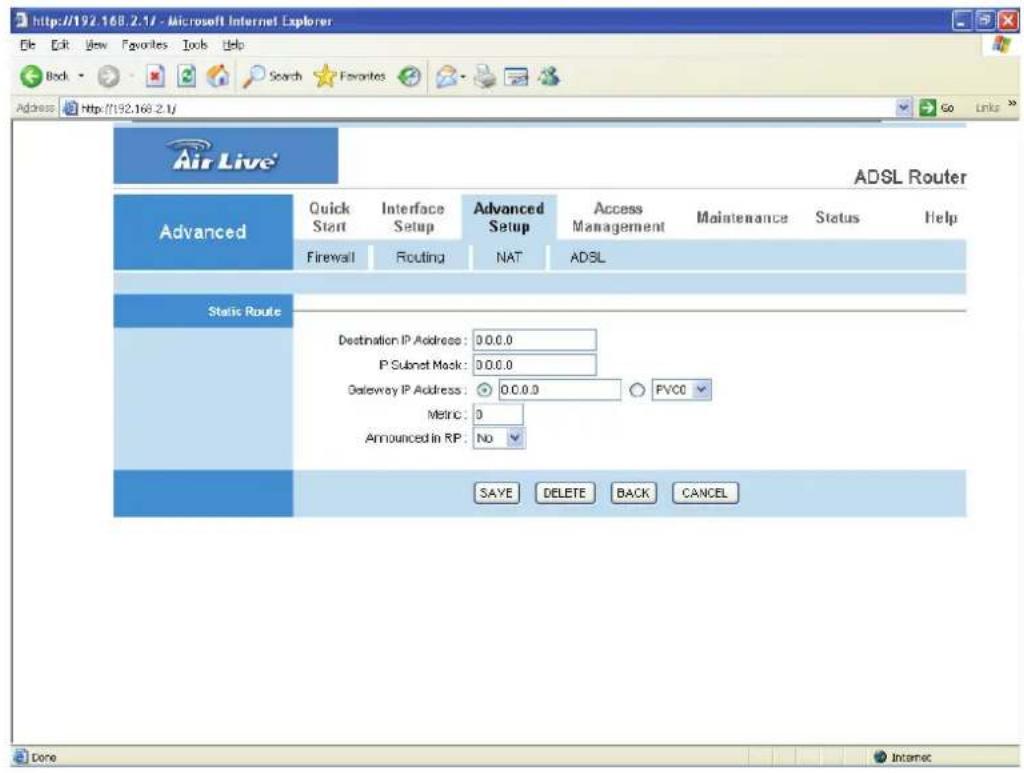Click the SAVE button

(x=496, y=493)
